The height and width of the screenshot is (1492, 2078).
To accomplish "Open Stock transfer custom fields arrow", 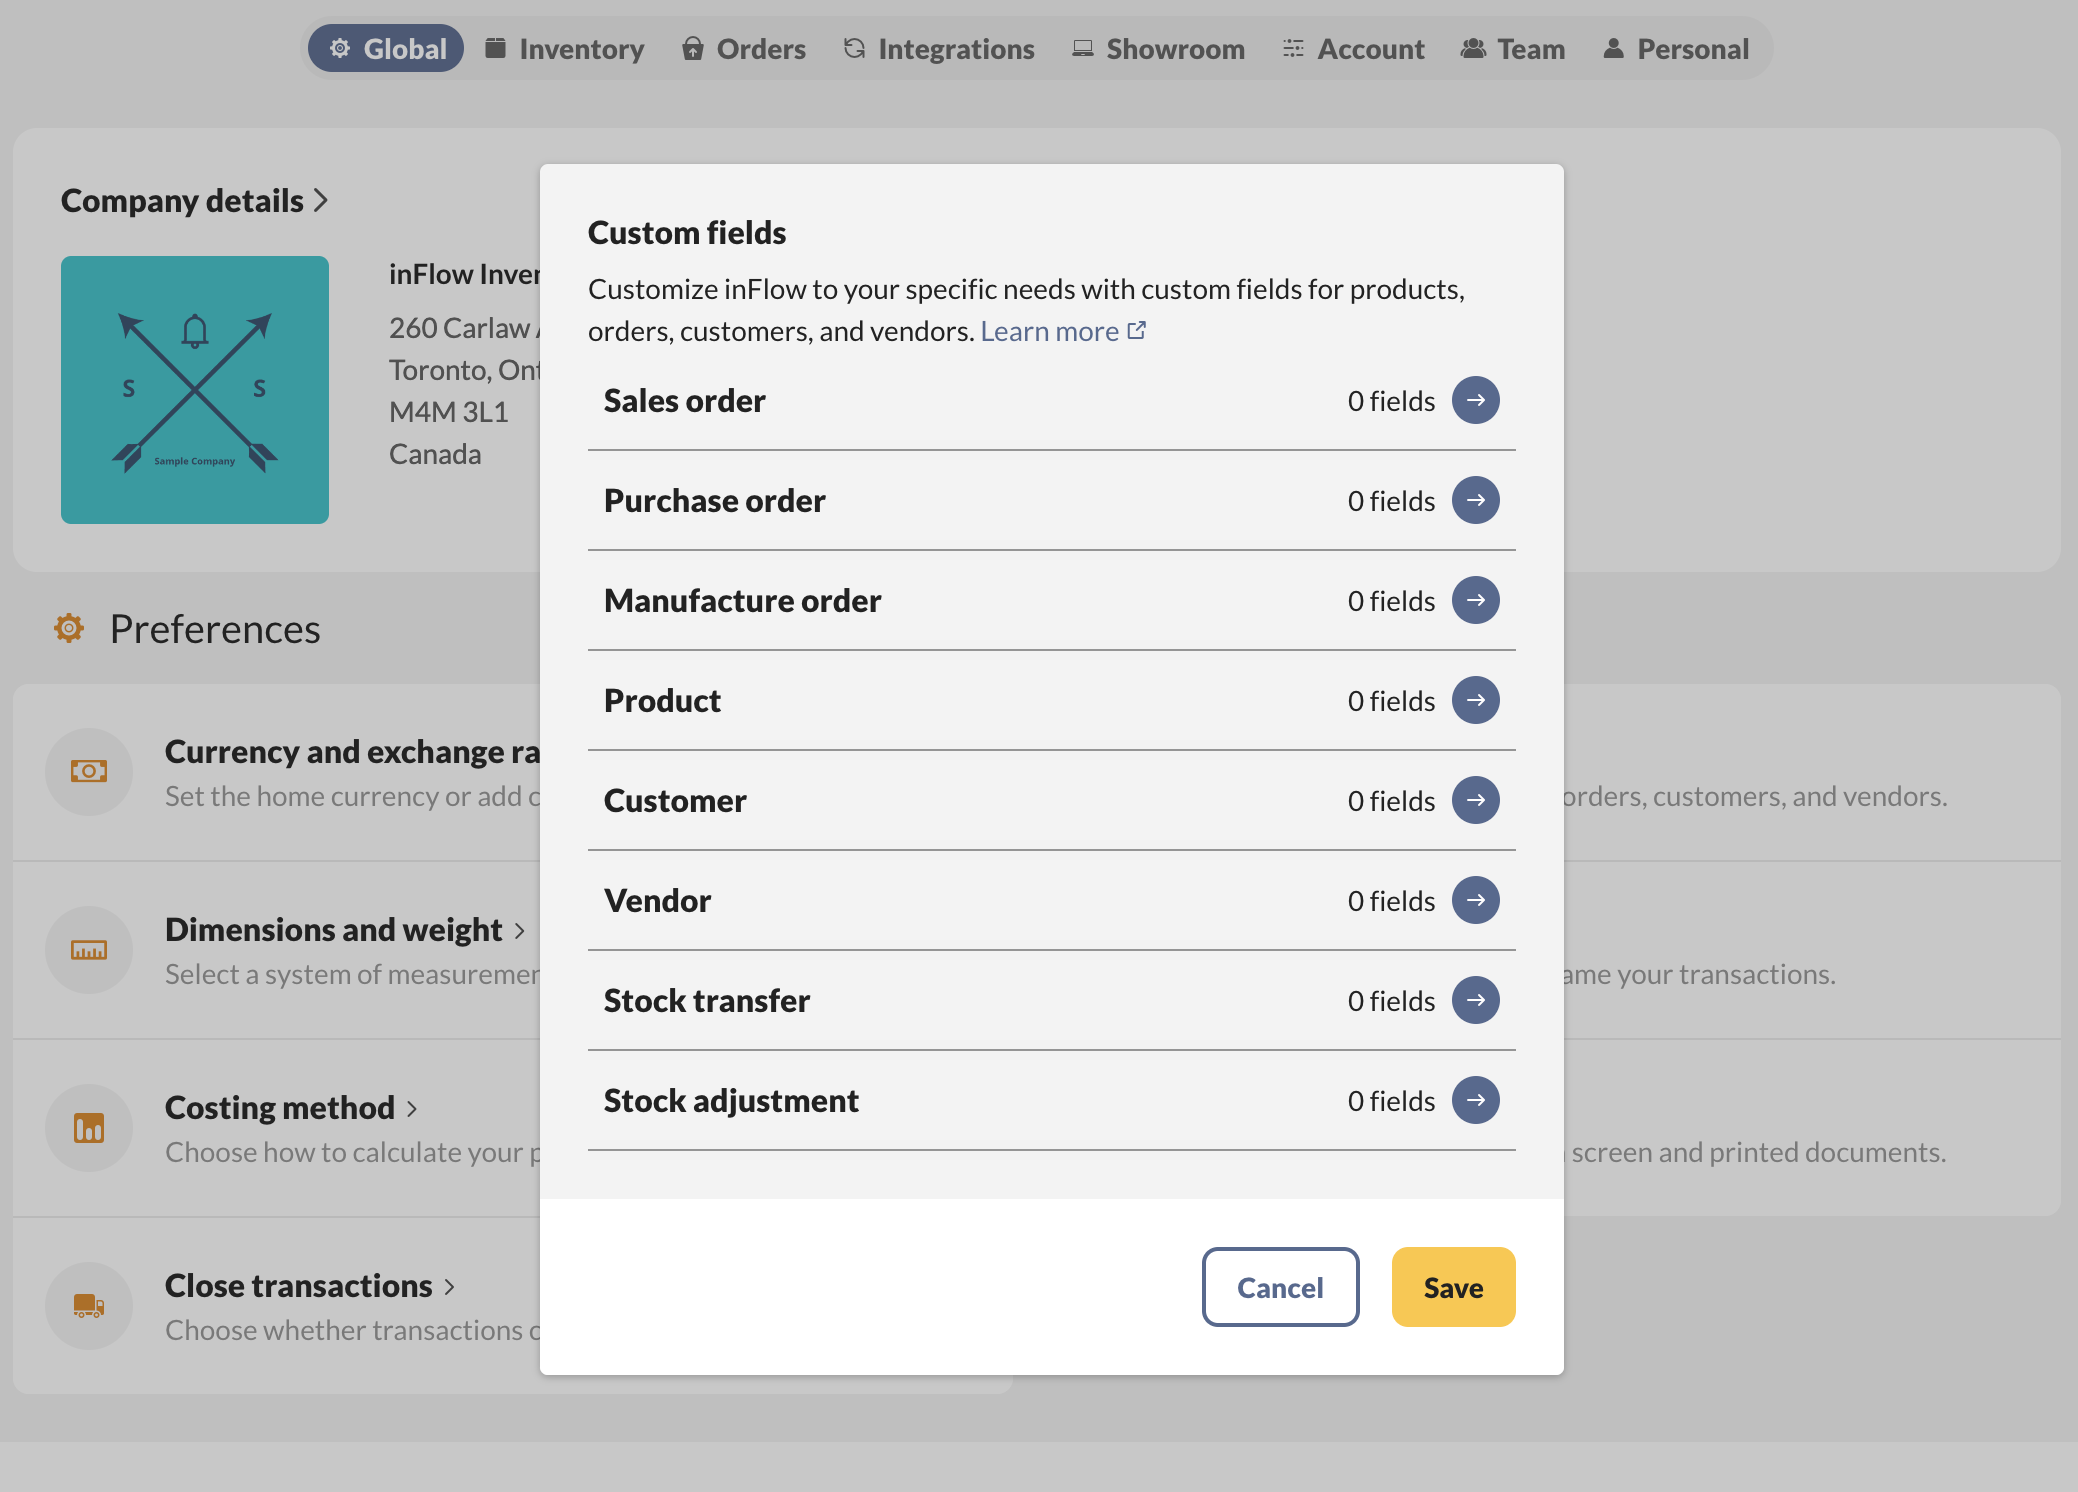I will click(x=1475, y=1000).
